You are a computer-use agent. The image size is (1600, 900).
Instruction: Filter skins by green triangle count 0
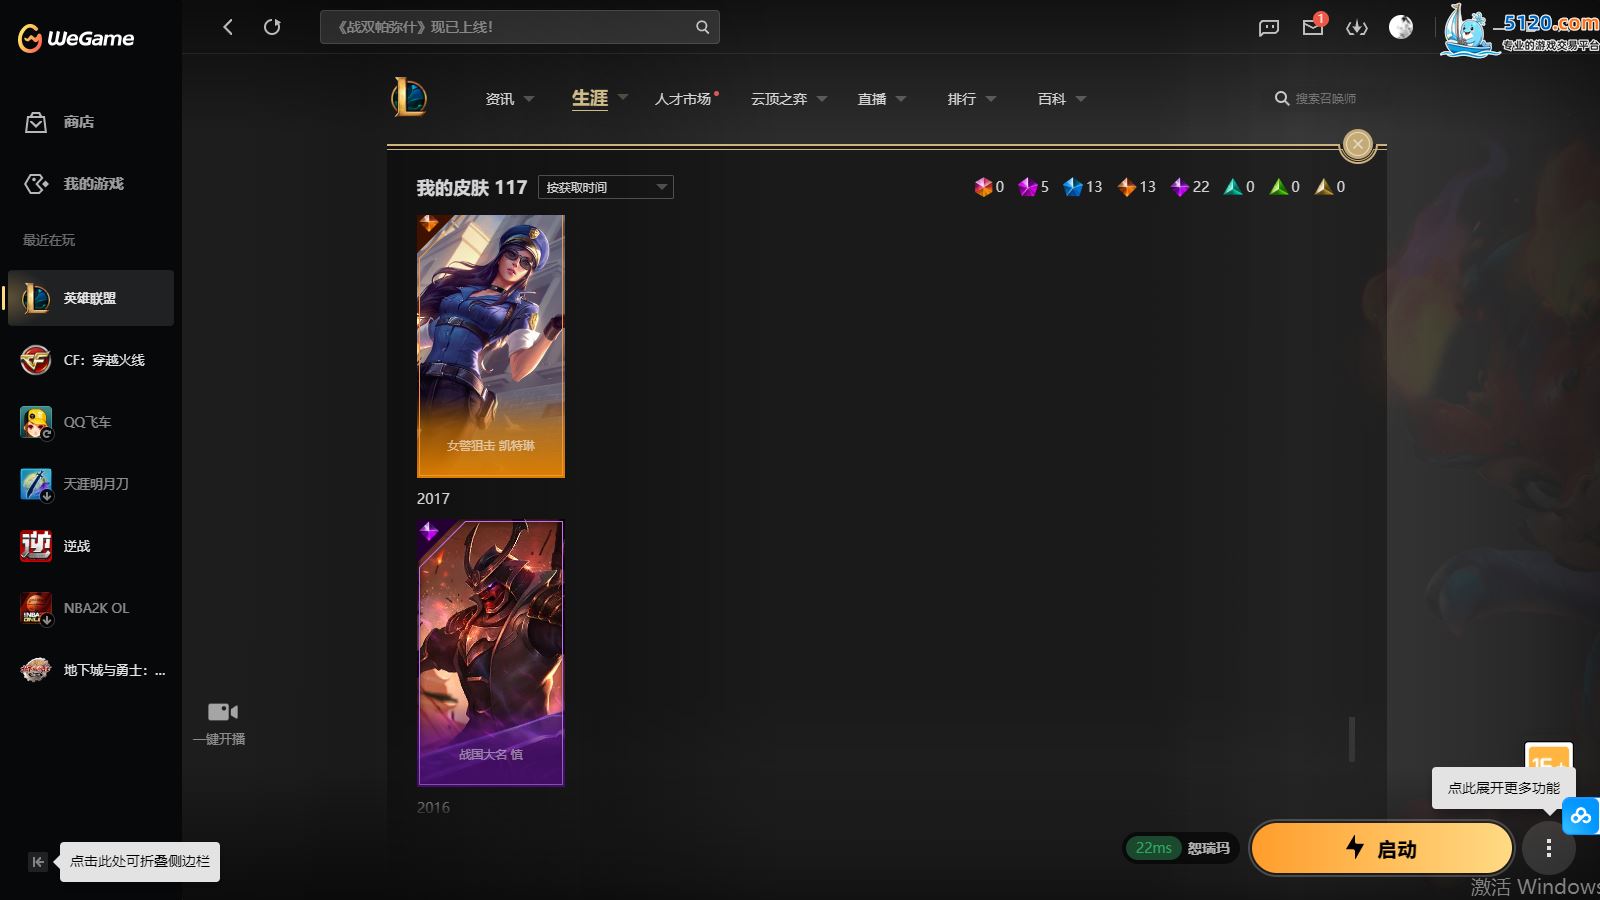click(x=1285, y=187)
